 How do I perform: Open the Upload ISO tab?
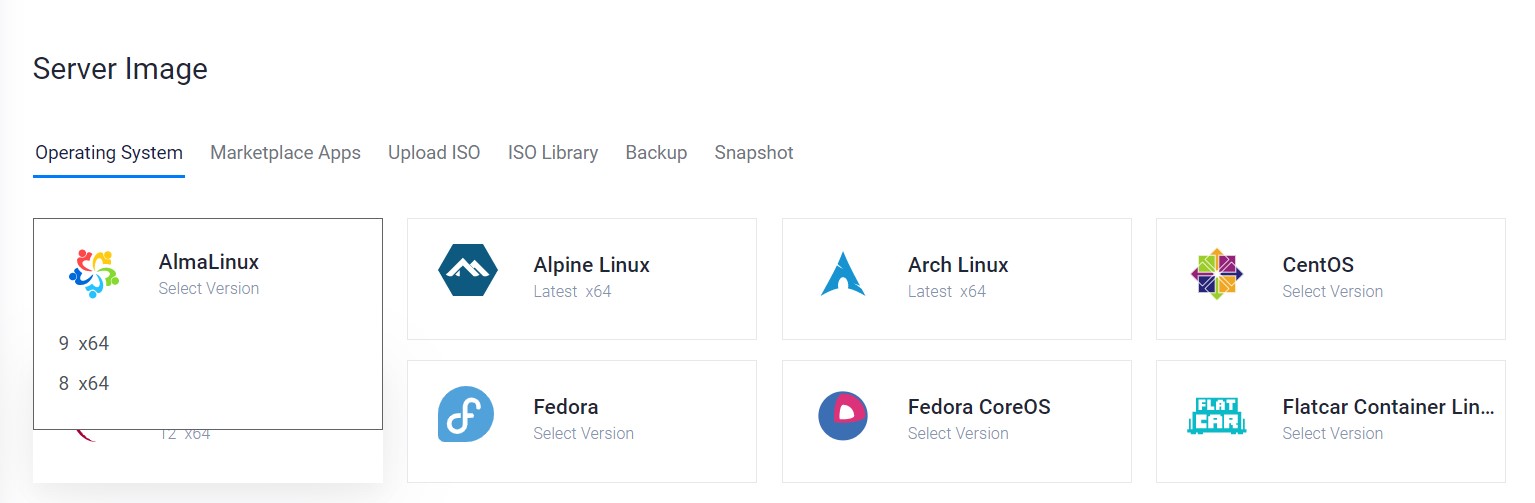point(434,153)
